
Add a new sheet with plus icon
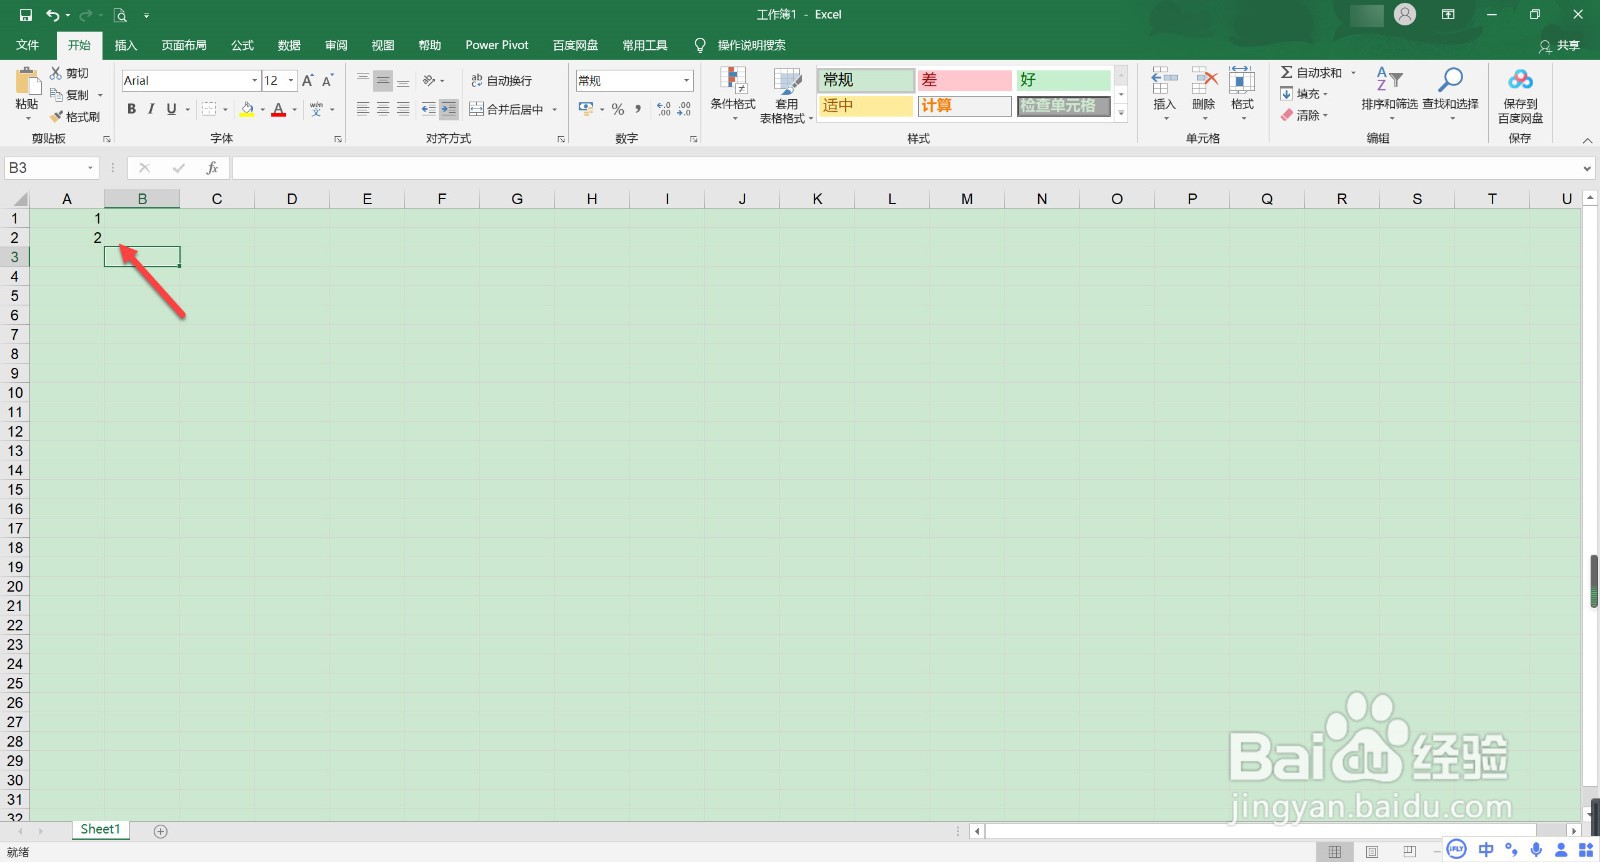coord(161,831)
